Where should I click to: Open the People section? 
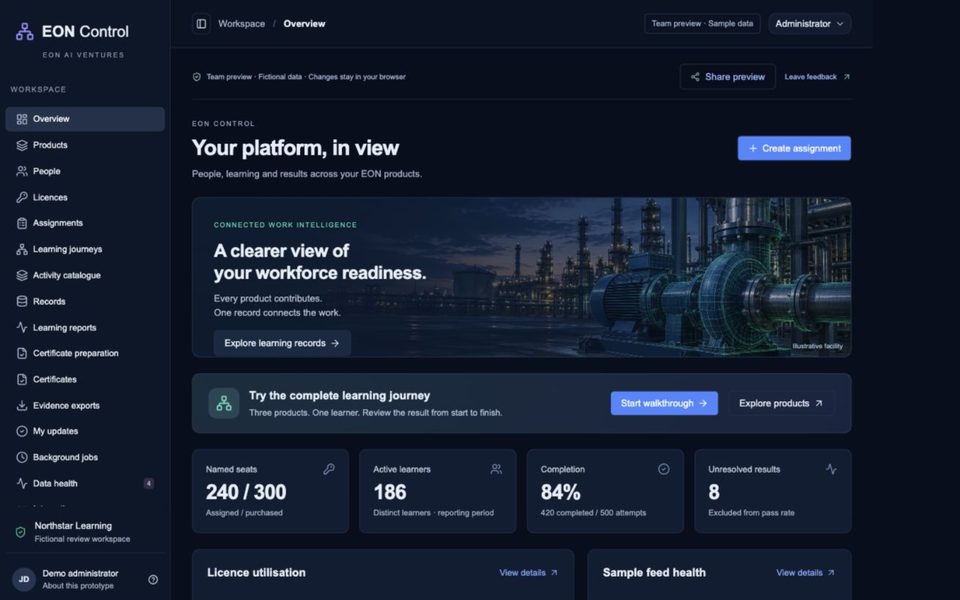tap(85, 171)
